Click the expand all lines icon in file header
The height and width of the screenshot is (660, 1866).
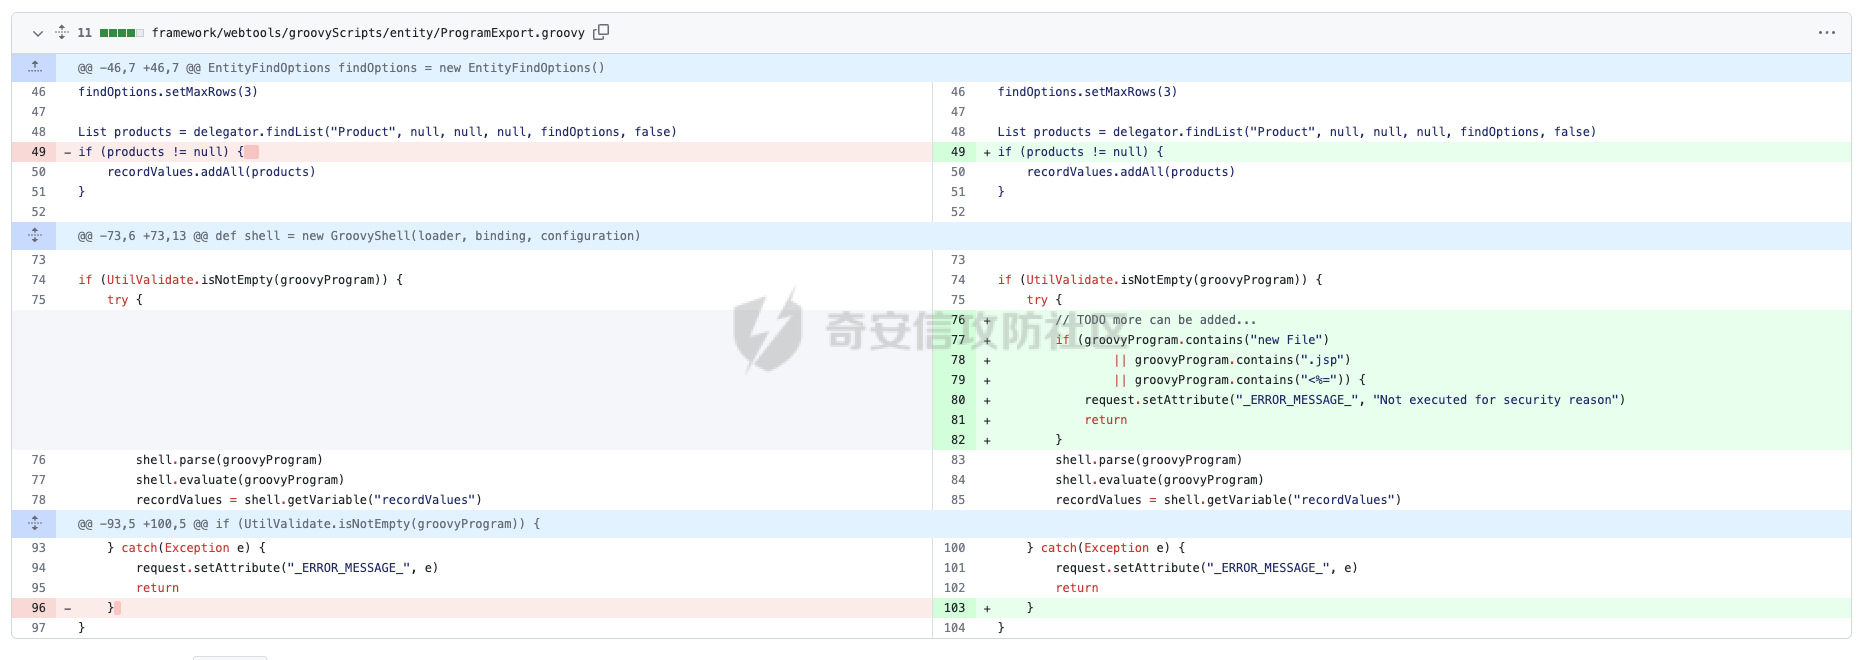pyautogui.click(x=62, y=32)
